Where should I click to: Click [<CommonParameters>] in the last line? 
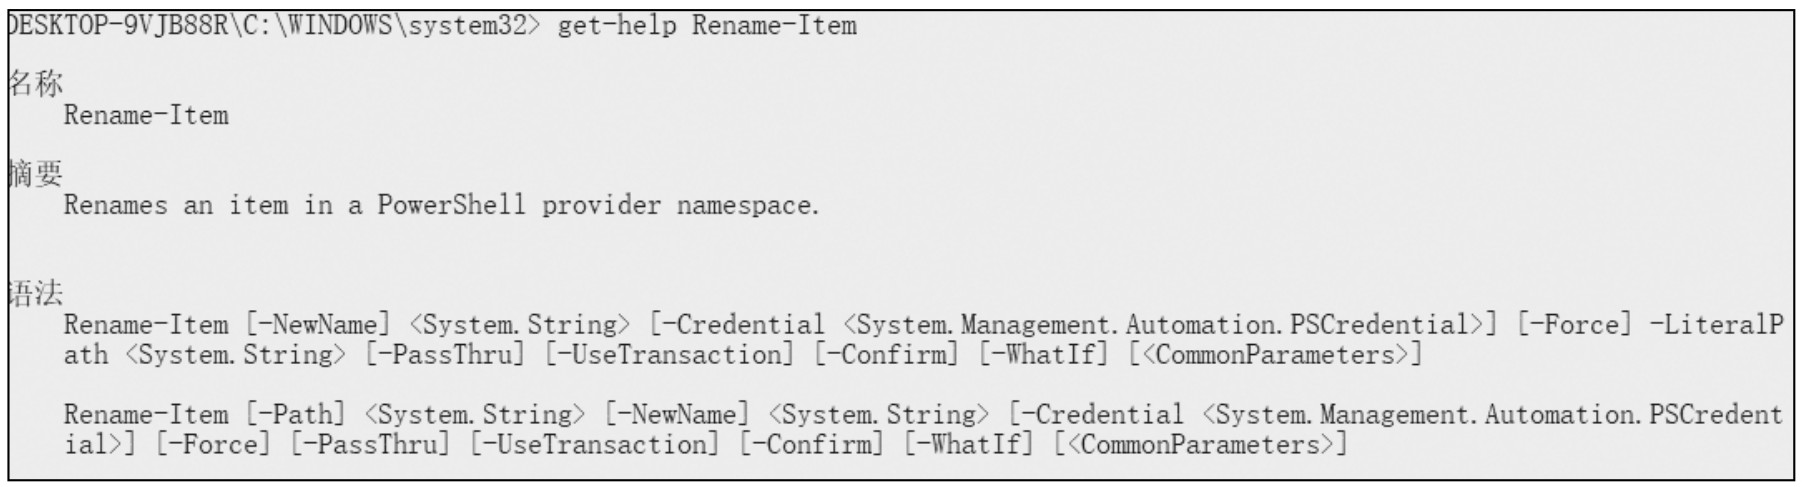tap(1200, 444)
